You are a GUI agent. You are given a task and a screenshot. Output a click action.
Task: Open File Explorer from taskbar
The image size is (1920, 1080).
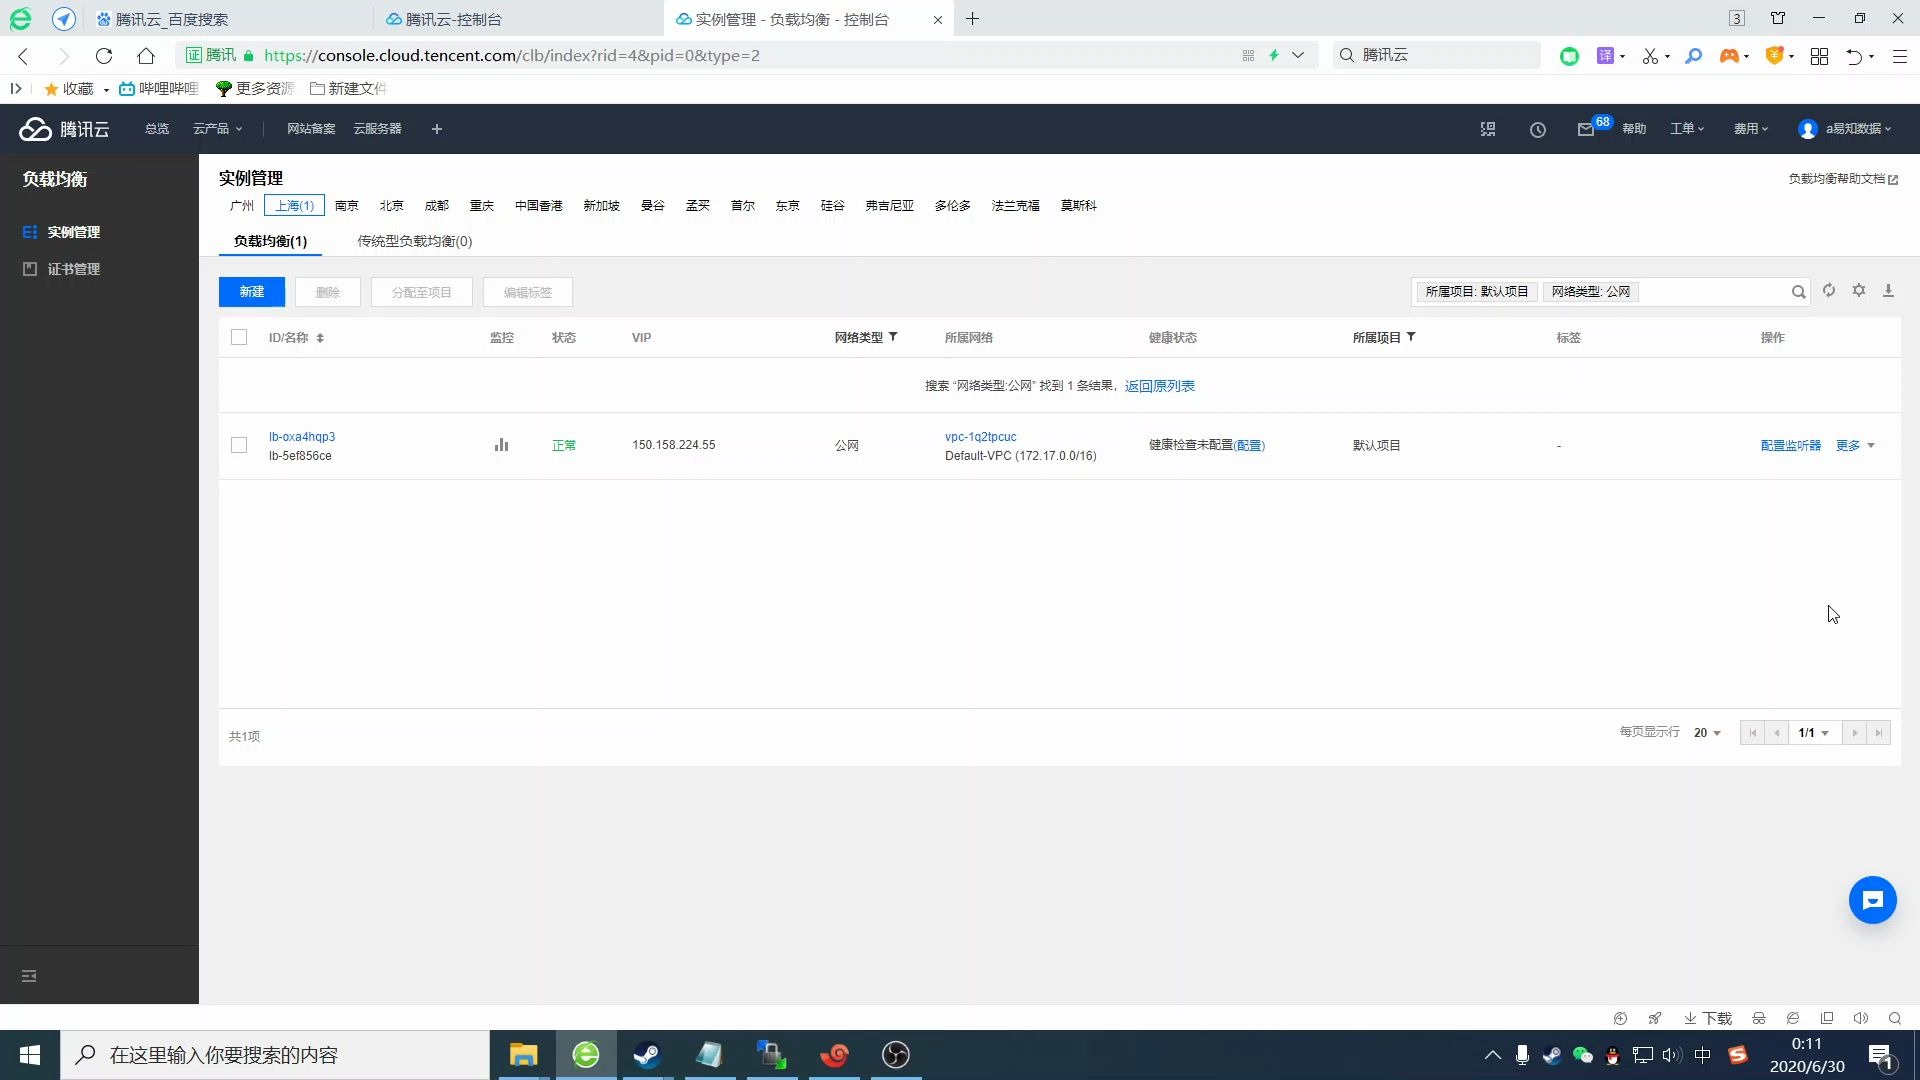(x=523, y=1055)
